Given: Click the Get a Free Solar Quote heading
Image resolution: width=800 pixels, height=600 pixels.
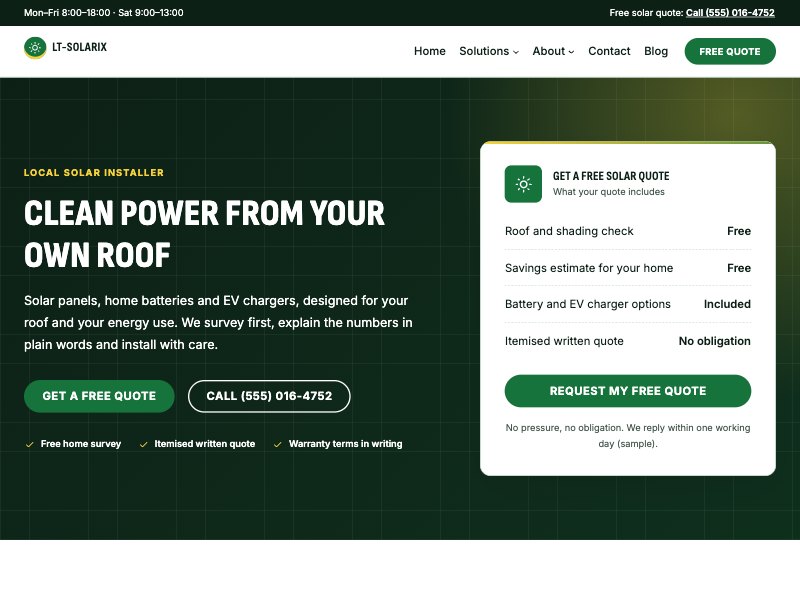Looking at the screenshot, I should pyautogui.click(x=611, y=176).
